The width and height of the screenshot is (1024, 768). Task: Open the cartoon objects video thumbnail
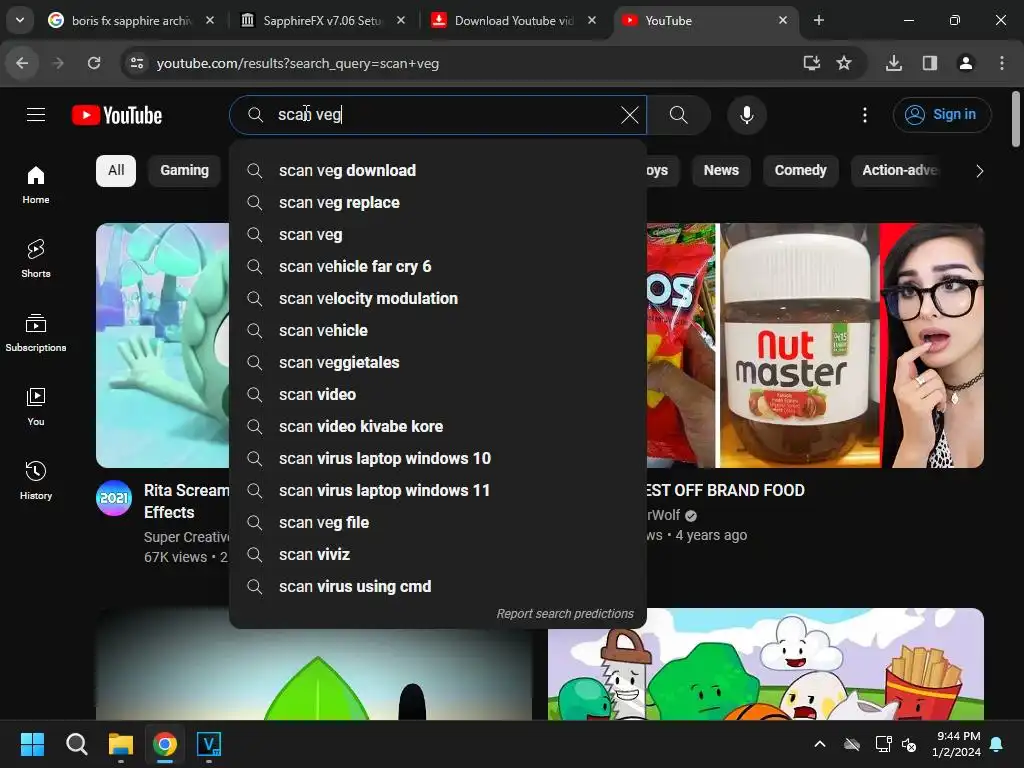[765, 664]
